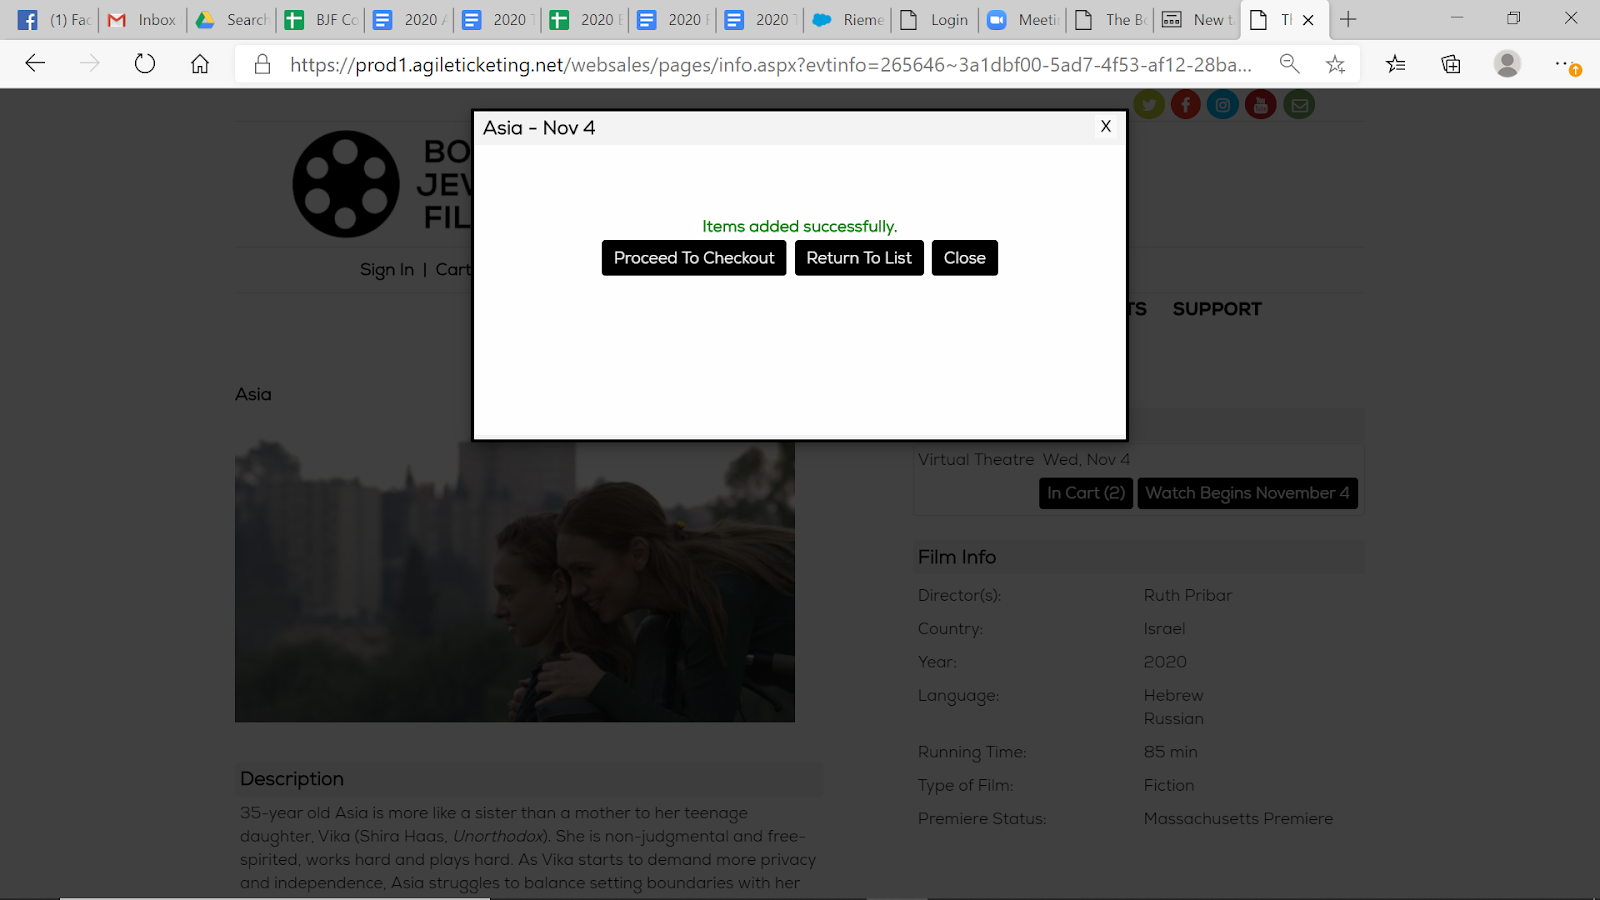Focus the browser address bar URL
The image size is (1600, 900).
pyautogui.click(x=770, y=64)
